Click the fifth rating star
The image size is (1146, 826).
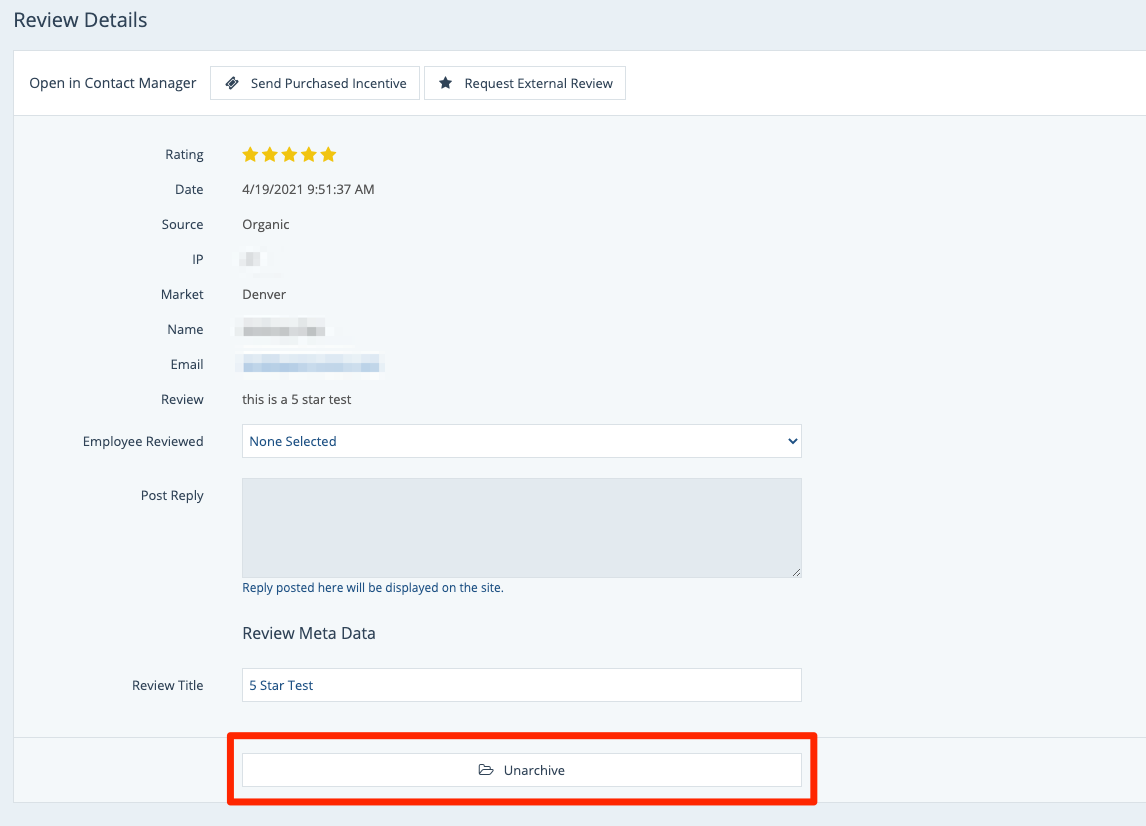[x=328, y=154]
